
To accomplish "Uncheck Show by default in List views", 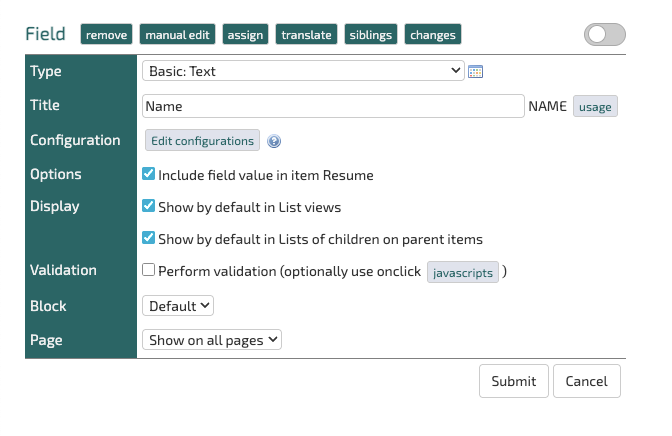I will tap(148, 206).
